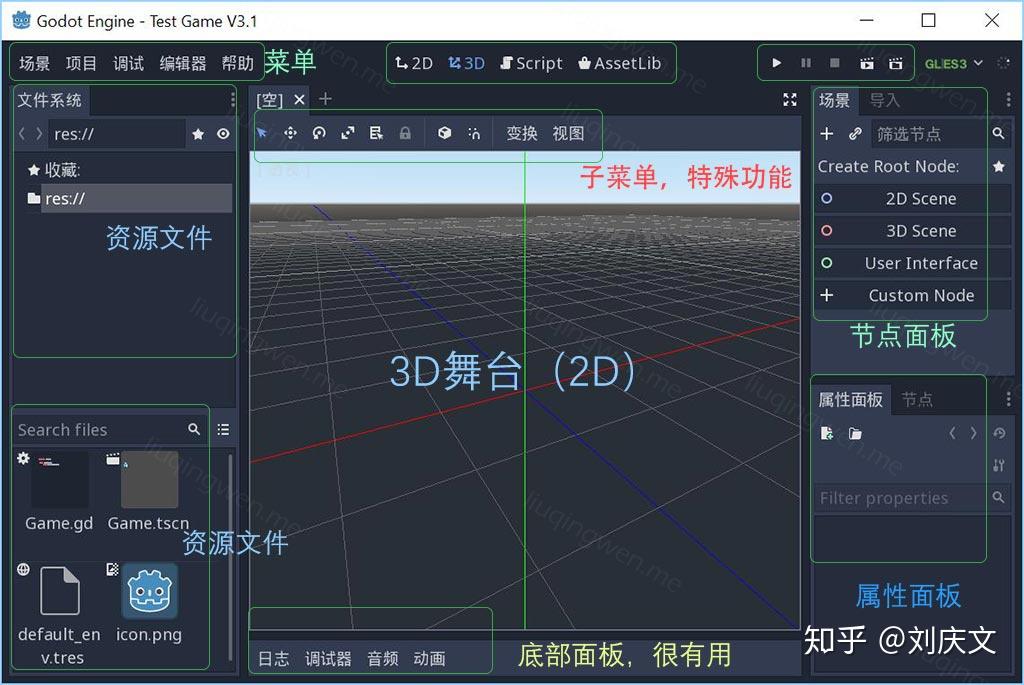Image resolution: width=1024 pixels, height=685 pixels.
Task: Activate the Select arrow tool above the viewport
Action: [263, 132]
